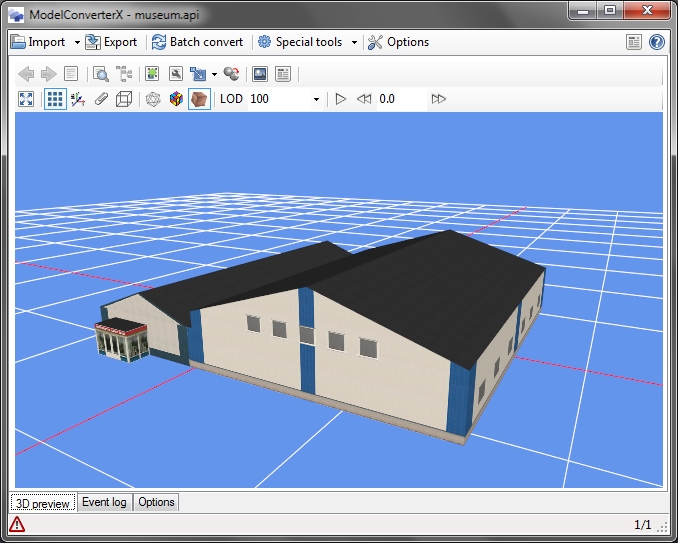Click the hierarchy editor tree icon

(124, 74)
